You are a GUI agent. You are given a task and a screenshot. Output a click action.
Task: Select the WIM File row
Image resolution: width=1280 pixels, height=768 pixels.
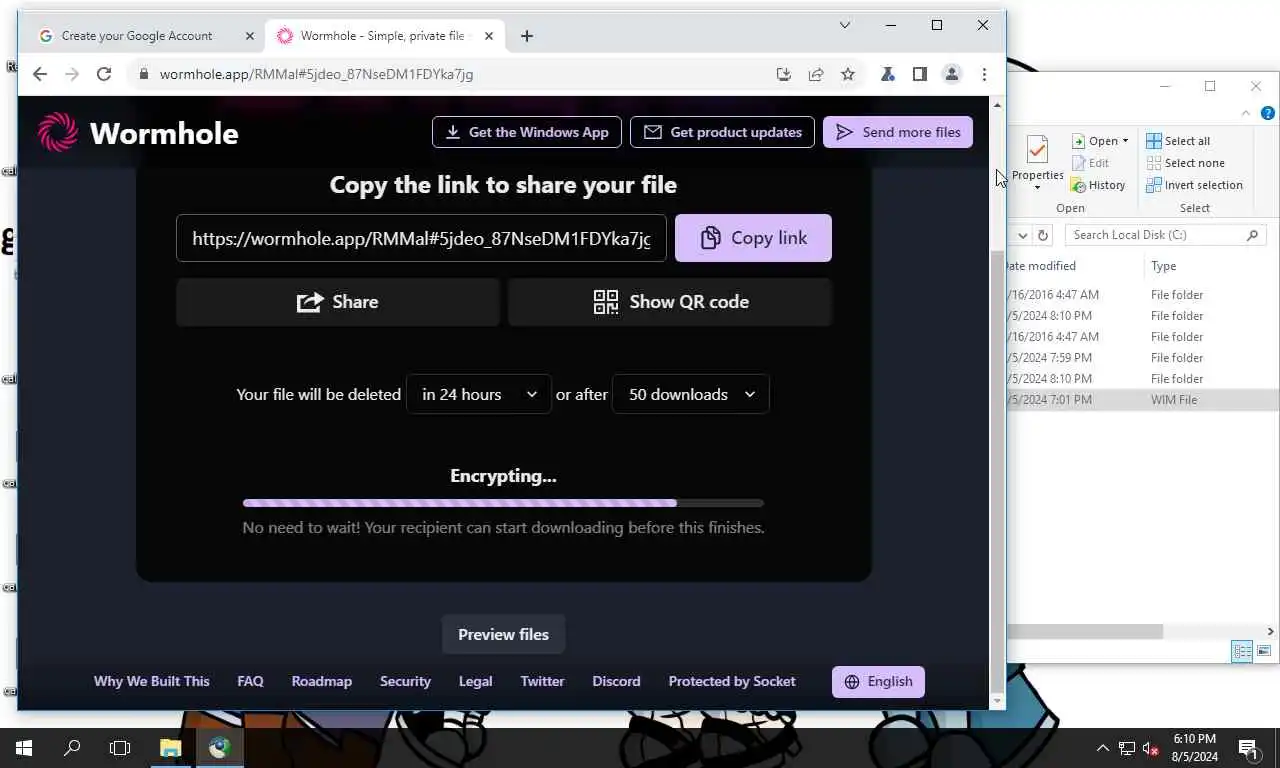click(x=1143, y=399)
